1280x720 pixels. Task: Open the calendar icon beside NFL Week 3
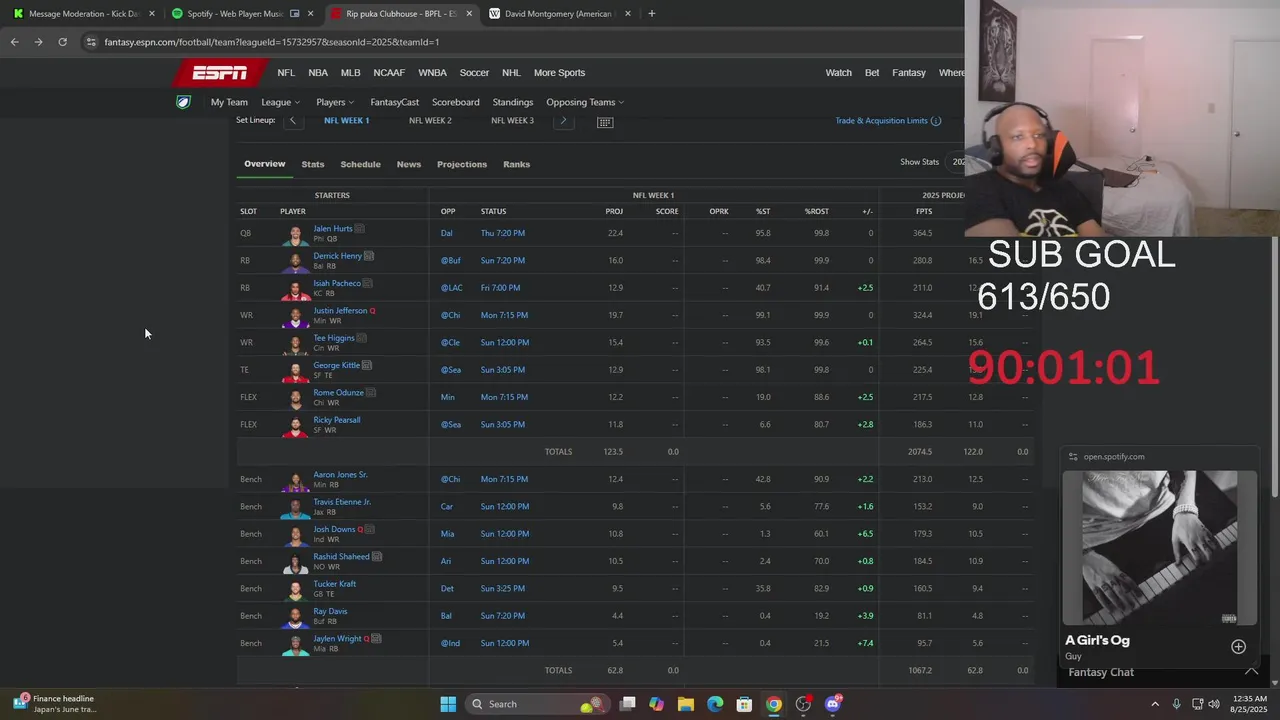point(605,121)
